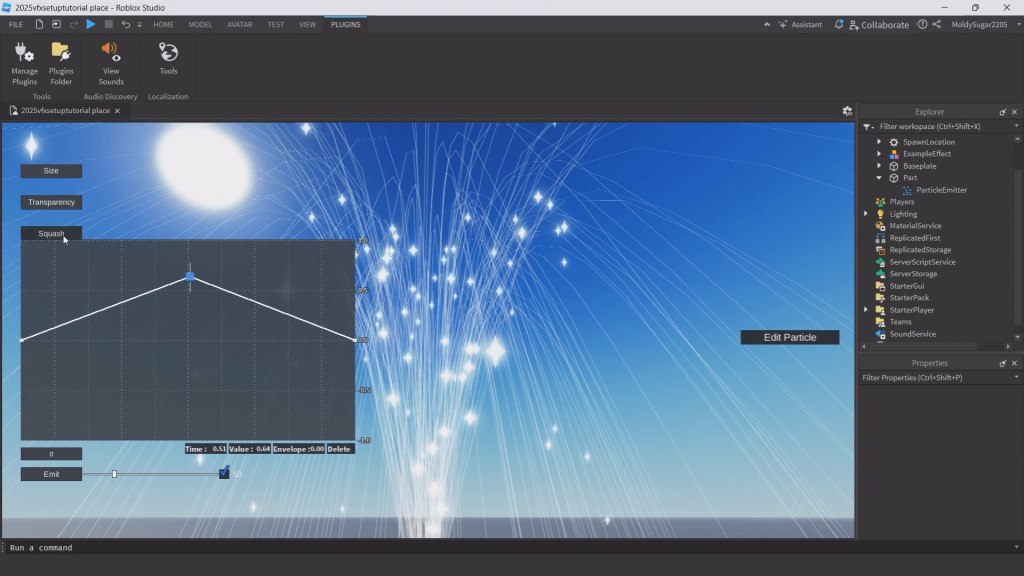Switch to the HOME tab

[x=163, y=24]
